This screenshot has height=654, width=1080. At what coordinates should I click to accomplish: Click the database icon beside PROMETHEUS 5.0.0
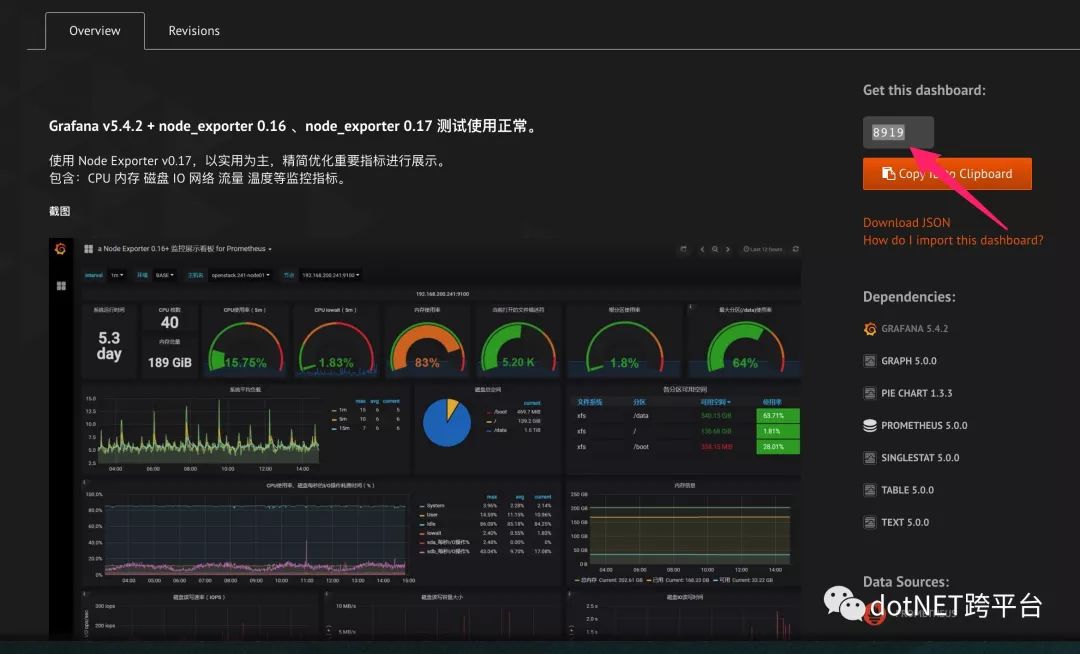[870, 425]
